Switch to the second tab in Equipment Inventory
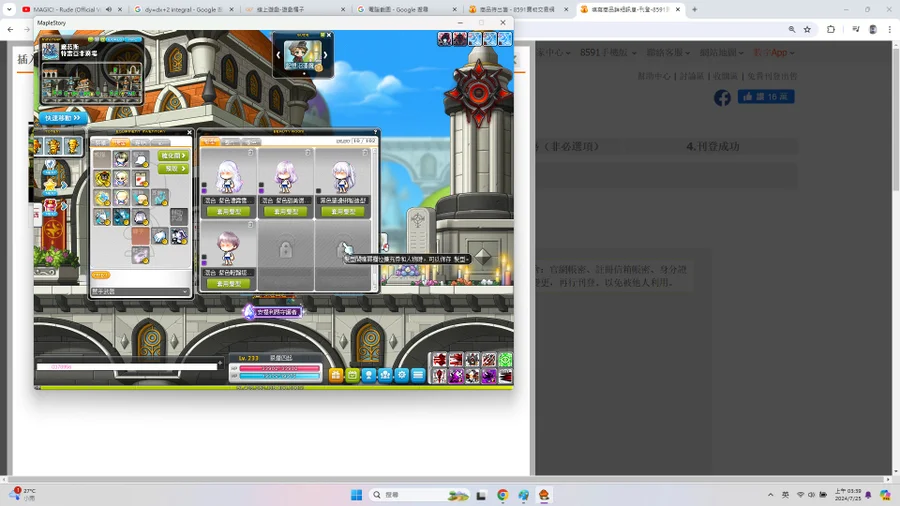Image resolution: width=900 pixels, height=506 pixels. [x=120, y=142]
